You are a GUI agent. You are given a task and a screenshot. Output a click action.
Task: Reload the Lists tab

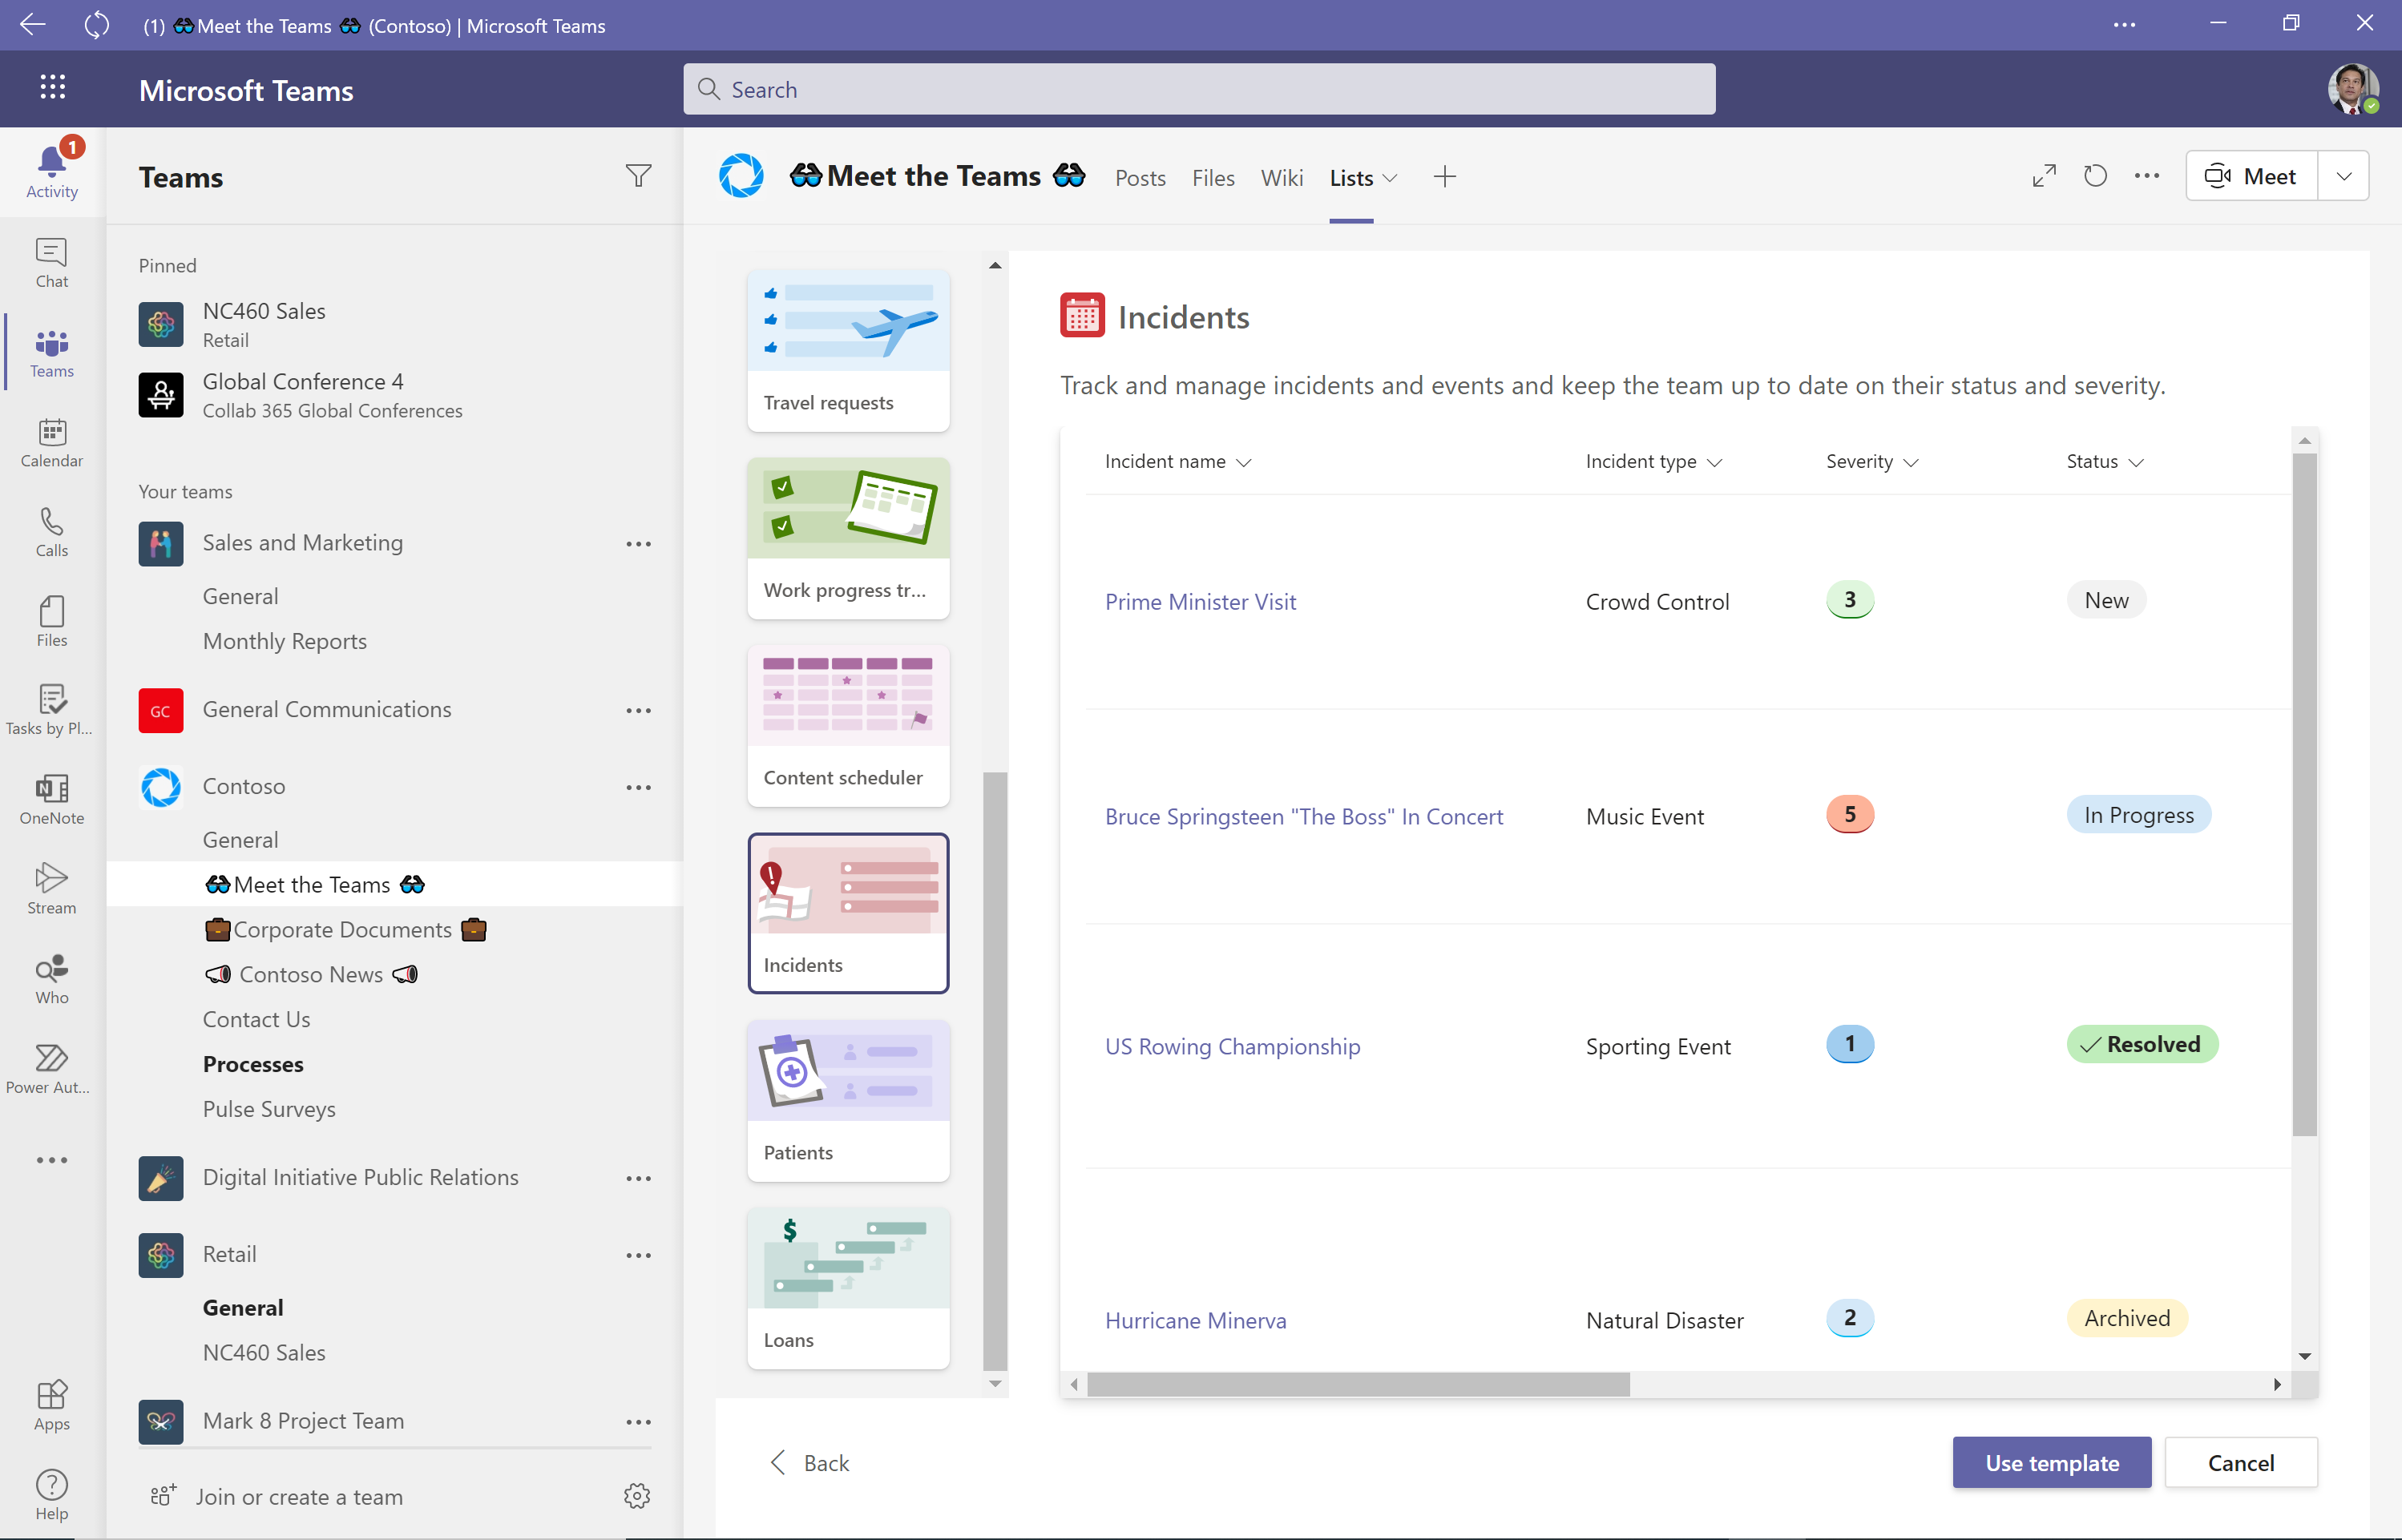[x=2095, y=177]
